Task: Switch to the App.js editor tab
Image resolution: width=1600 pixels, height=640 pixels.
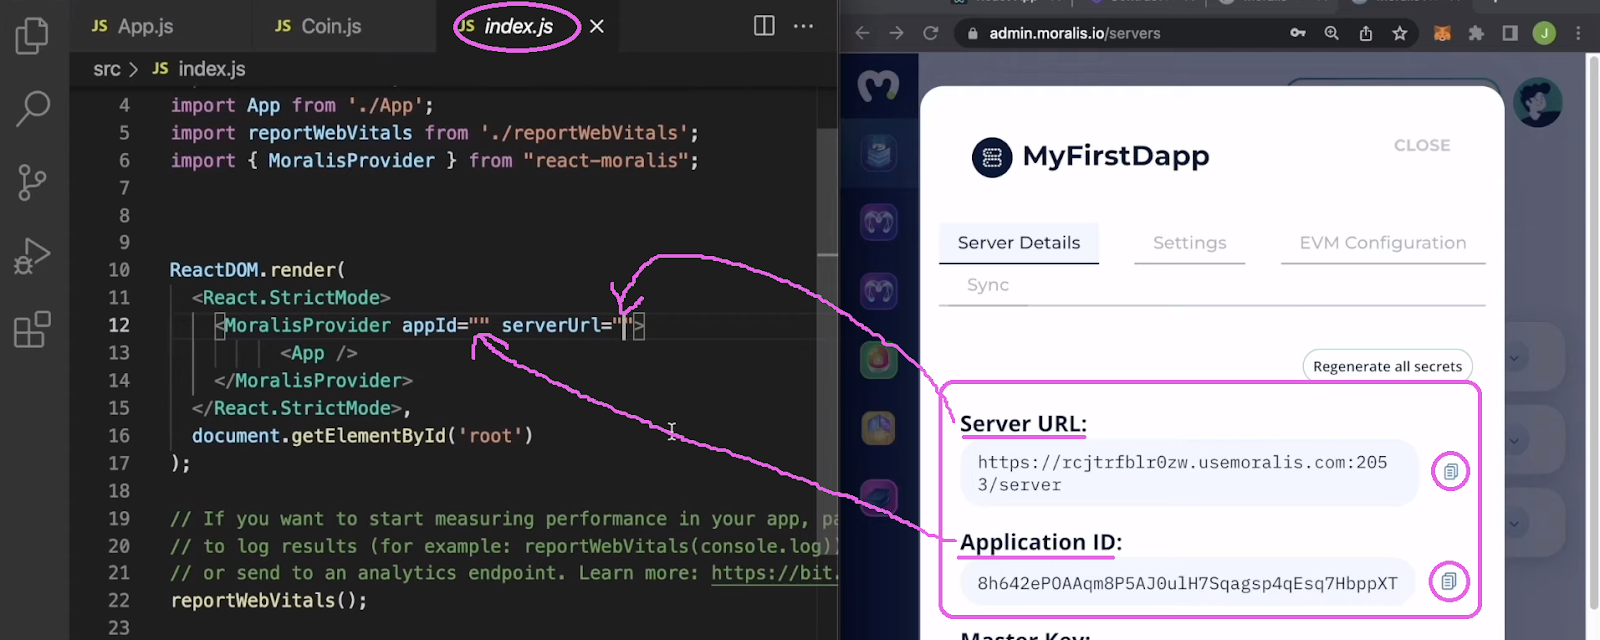Action: click(133, 26)
